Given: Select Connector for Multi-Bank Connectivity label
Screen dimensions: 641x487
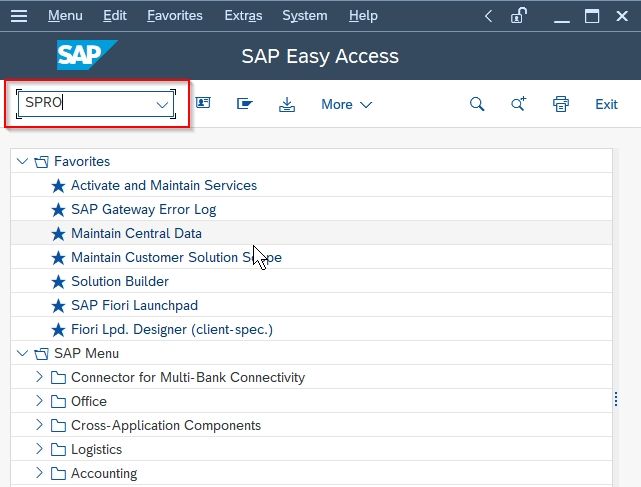Looking at the screenshot, I should (x=188, y=377).
